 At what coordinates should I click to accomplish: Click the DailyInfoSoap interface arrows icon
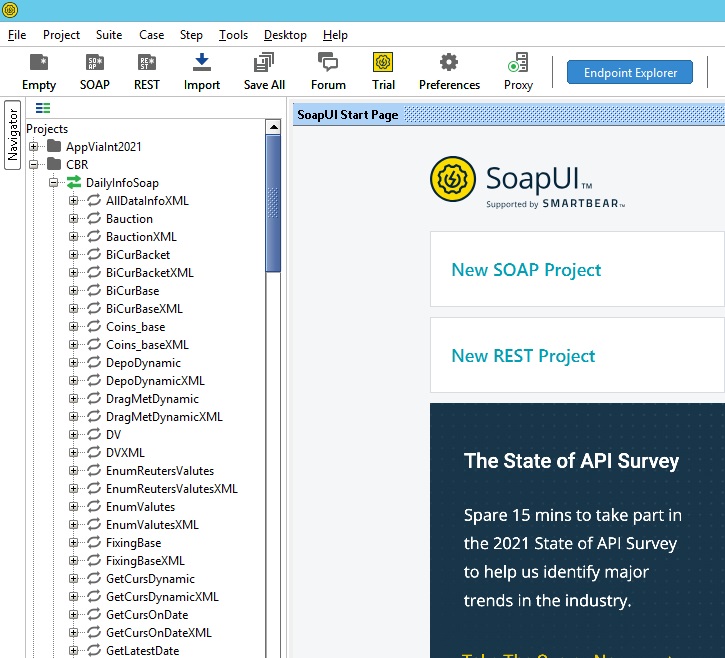point(74,182)
